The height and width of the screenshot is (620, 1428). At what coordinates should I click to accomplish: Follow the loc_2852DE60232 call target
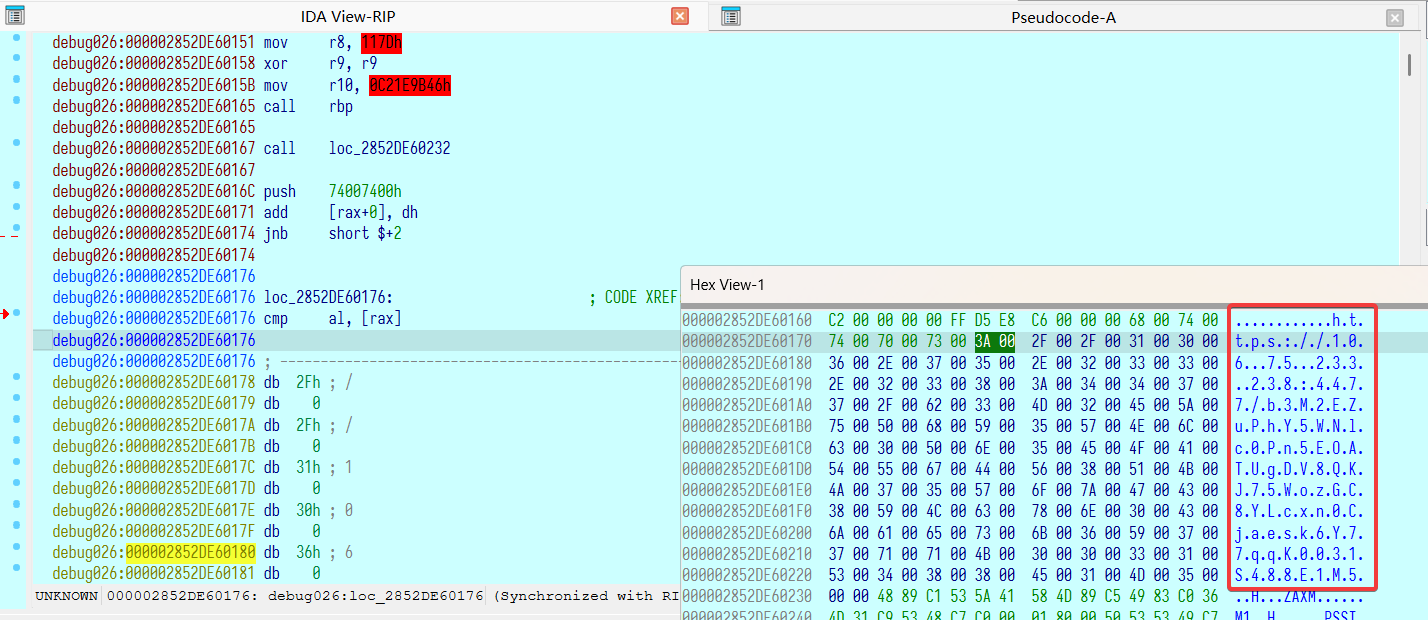click(389, 148)
